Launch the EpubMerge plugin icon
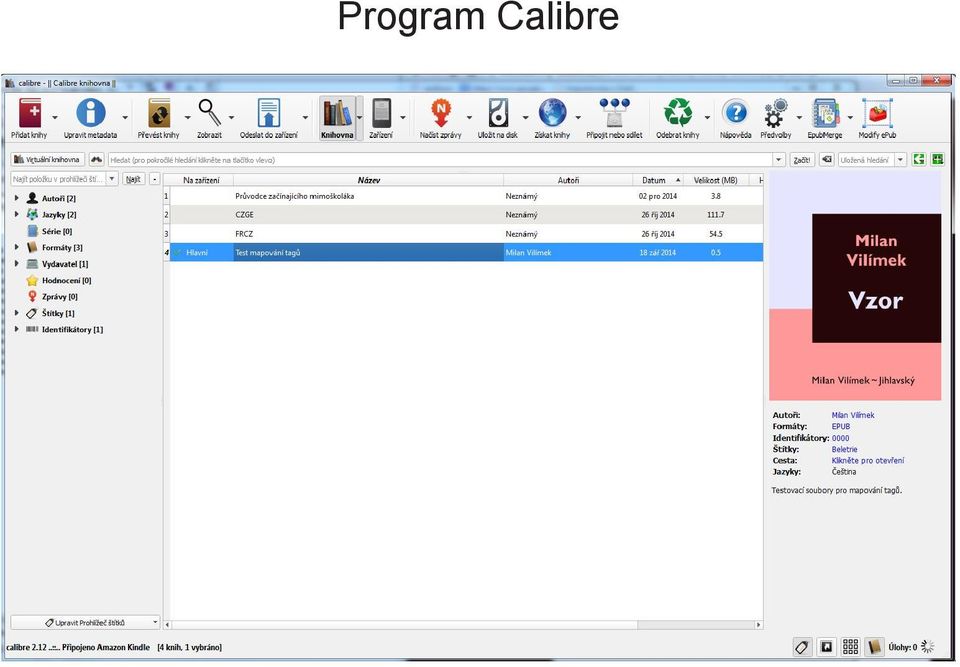The height and width of the screenshot is (667, 960). tap(825, 113)
